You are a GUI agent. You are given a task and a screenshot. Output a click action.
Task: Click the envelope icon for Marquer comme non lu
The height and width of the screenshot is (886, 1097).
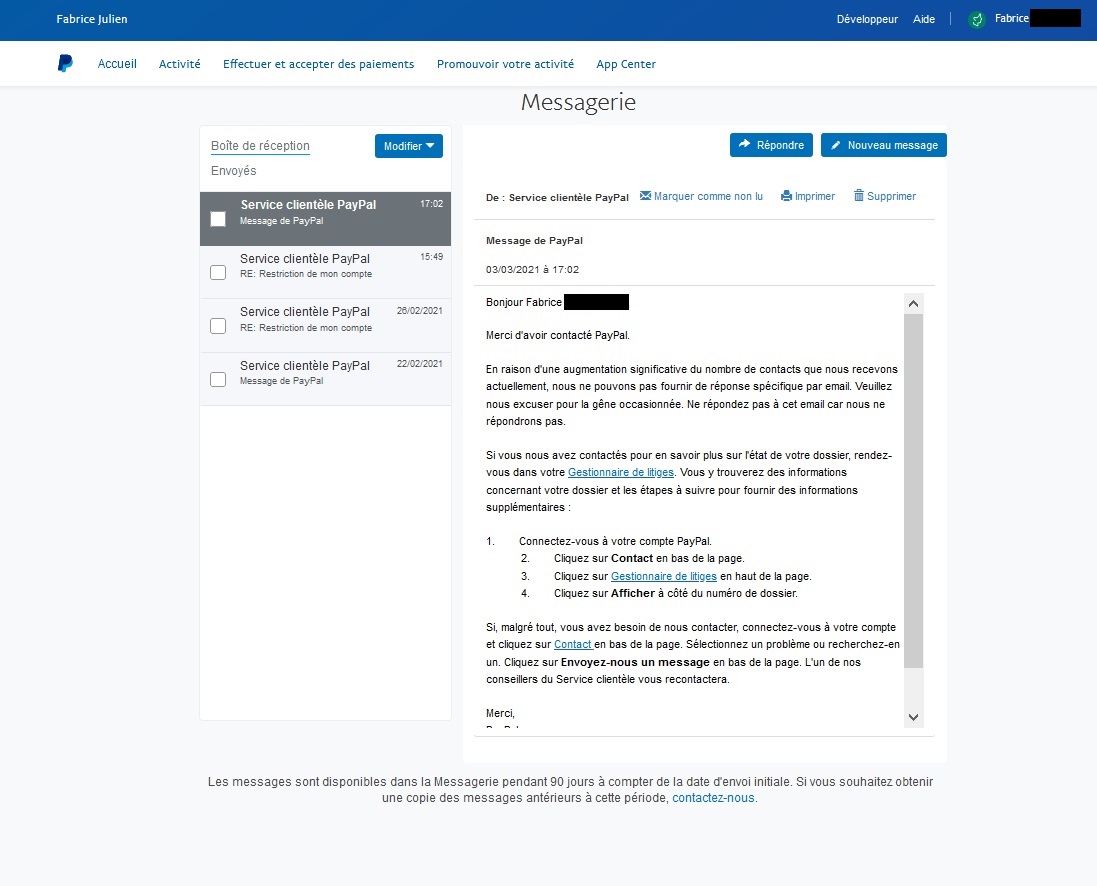click(x=645, y=195)
